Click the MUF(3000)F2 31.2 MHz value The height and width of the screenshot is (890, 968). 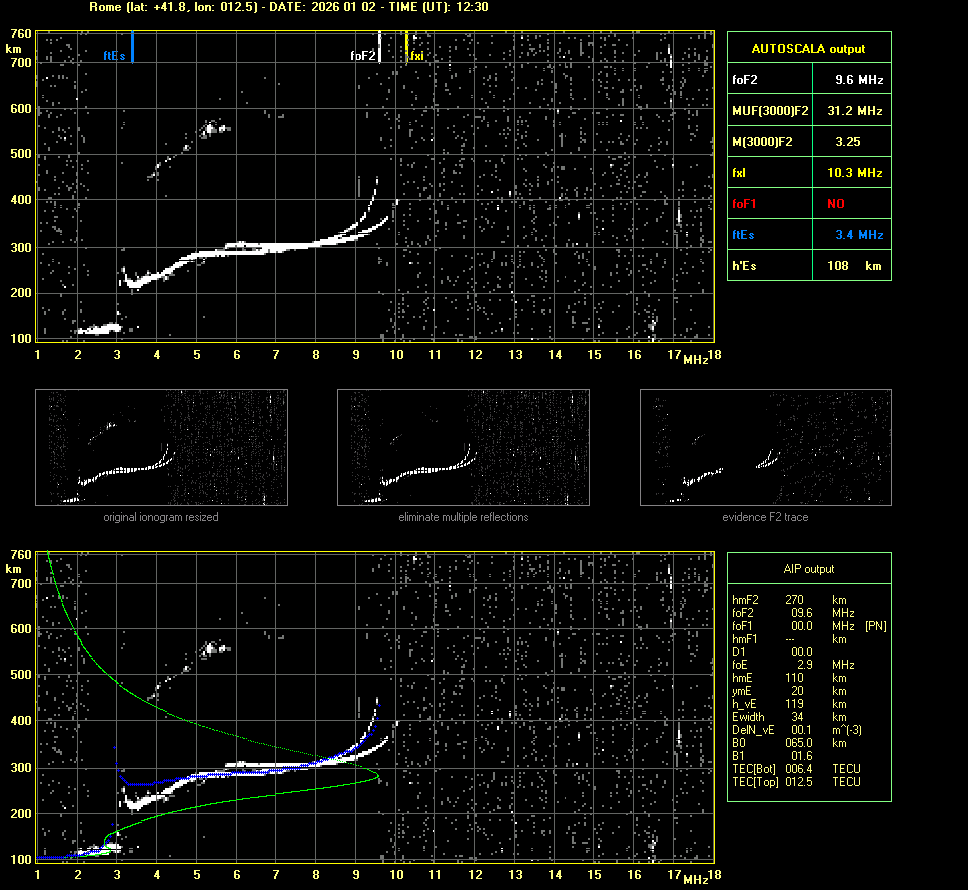(x=859, y=110)
